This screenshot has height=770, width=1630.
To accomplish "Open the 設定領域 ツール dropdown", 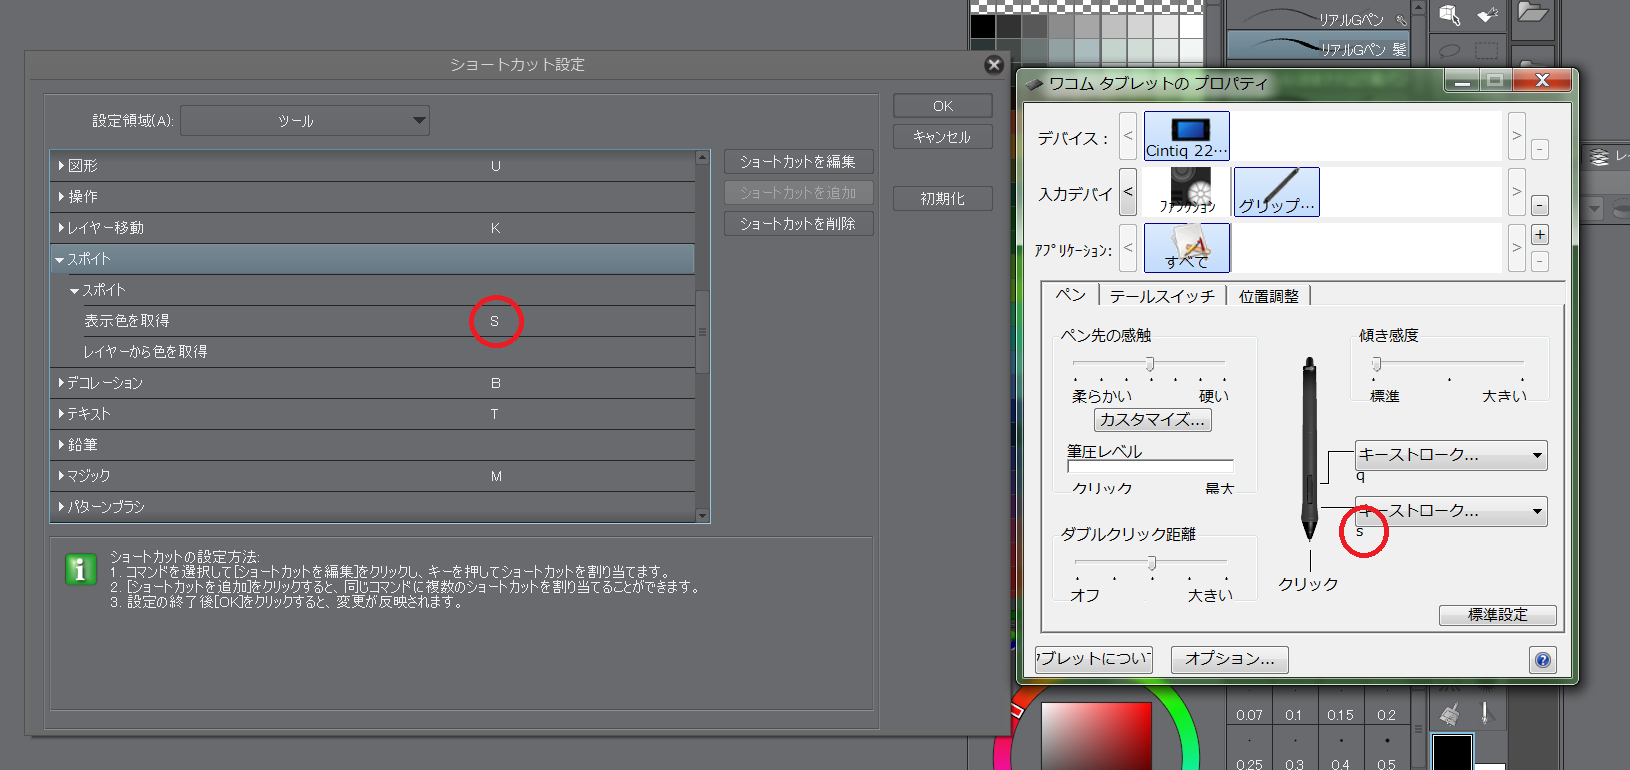I will pyautogui.click(x=305, y=121).
